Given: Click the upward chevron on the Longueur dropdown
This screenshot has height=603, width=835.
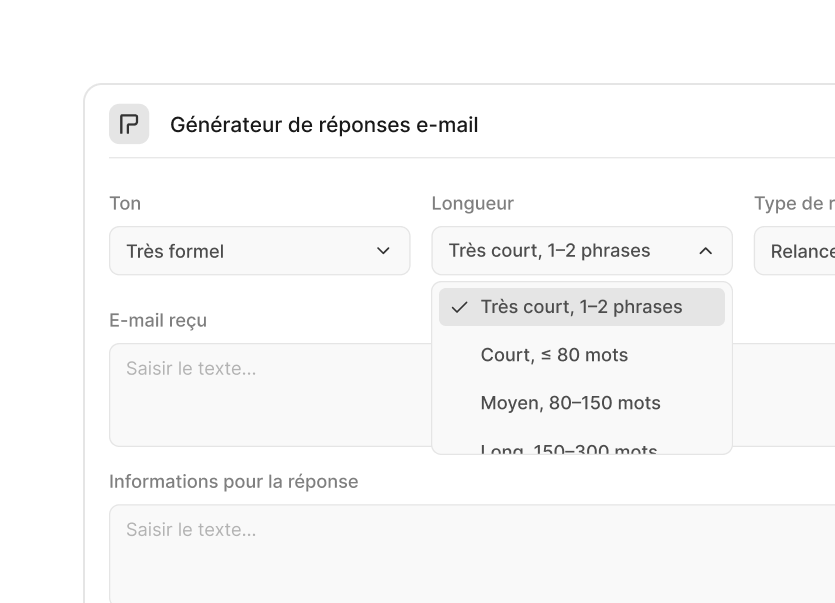Looking at the screenshot, I should 708,251.
